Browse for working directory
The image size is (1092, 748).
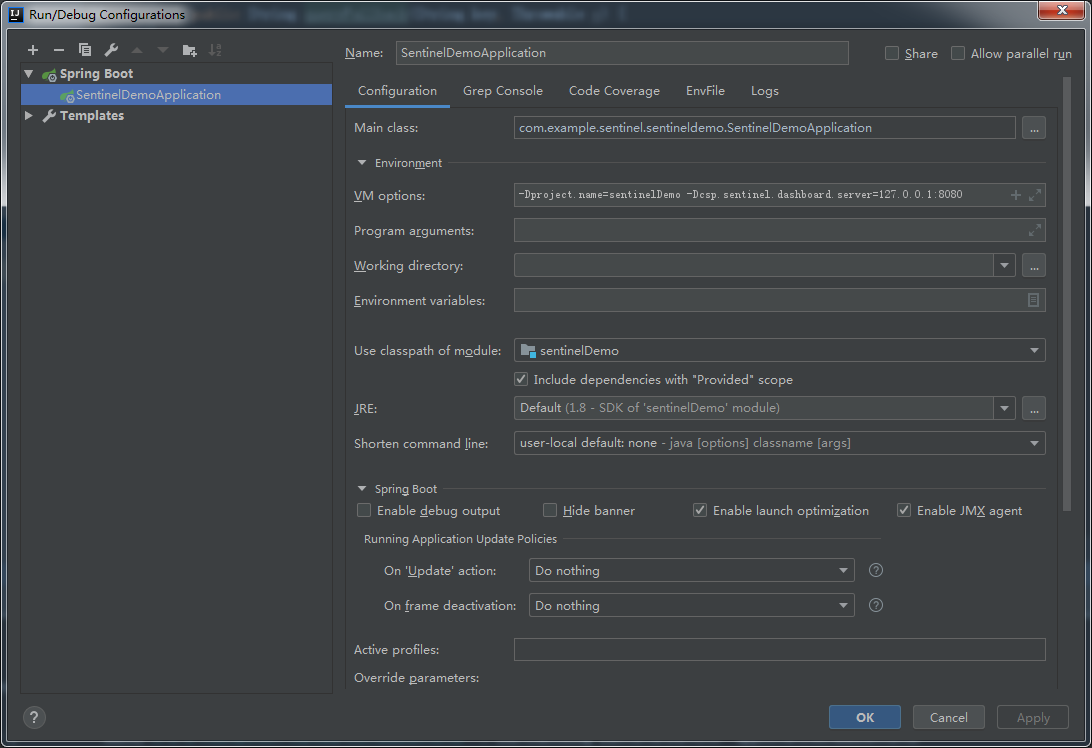click(1034, 265)
